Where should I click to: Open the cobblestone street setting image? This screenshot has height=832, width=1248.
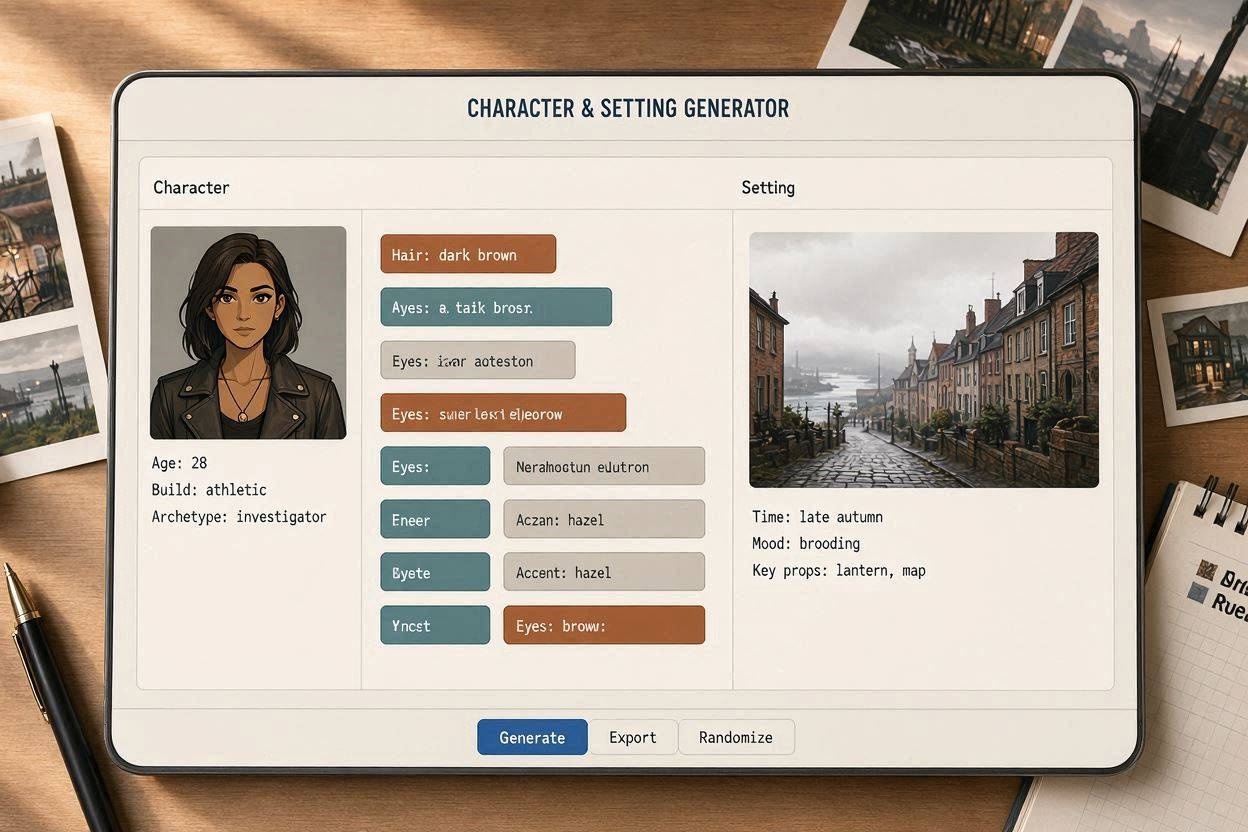pyautogui.click(x=924, y=360)
